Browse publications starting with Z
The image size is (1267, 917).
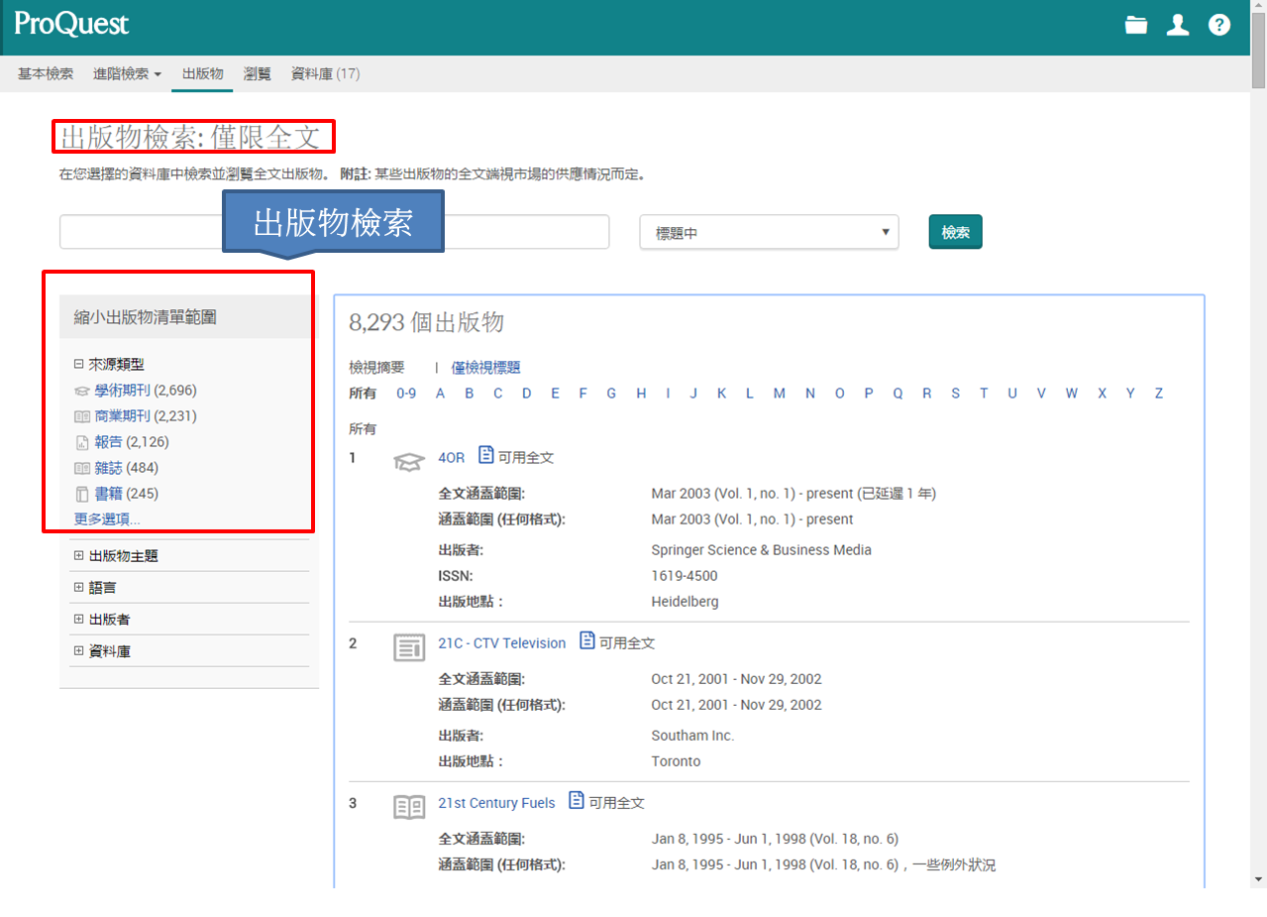tap(1159, 394)
